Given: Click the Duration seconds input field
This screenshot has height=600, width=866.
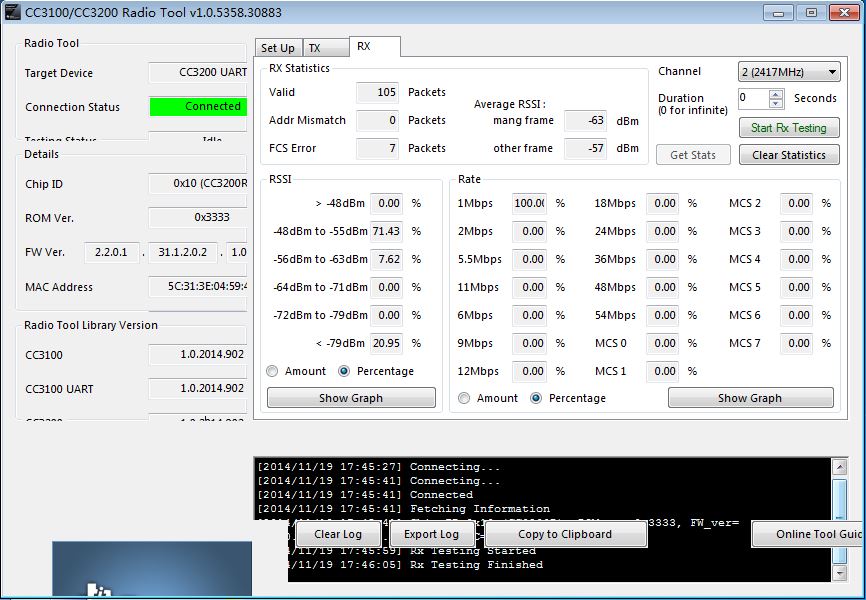Looking at the screenshot, I should point(754,98).
